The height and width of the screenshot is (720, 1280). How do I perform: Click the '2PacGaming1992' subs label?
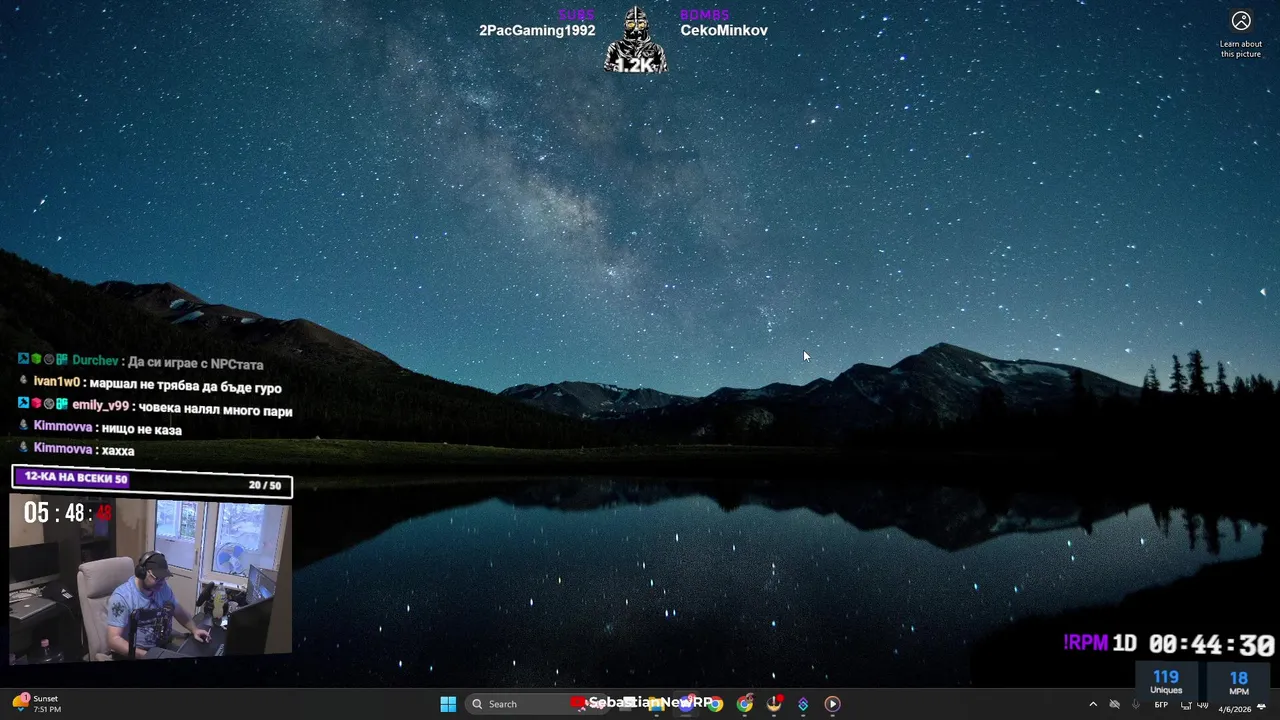click(x=537, y=30)
